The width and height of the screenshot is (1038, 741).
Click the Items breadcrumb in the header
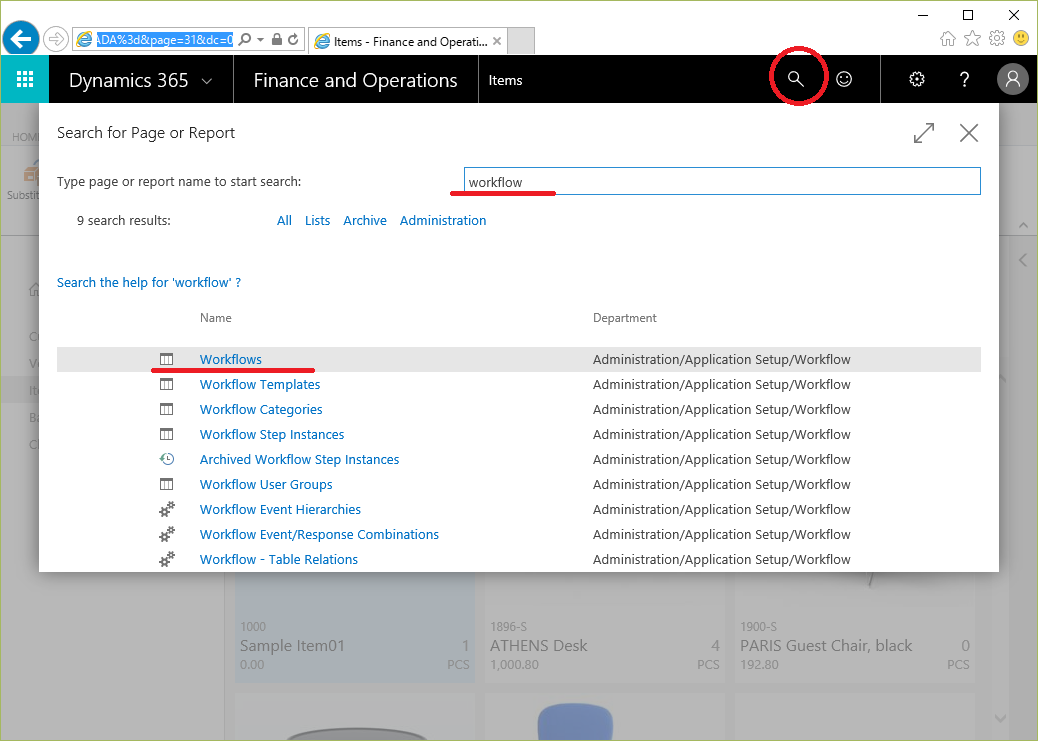[x=505, y=80]
